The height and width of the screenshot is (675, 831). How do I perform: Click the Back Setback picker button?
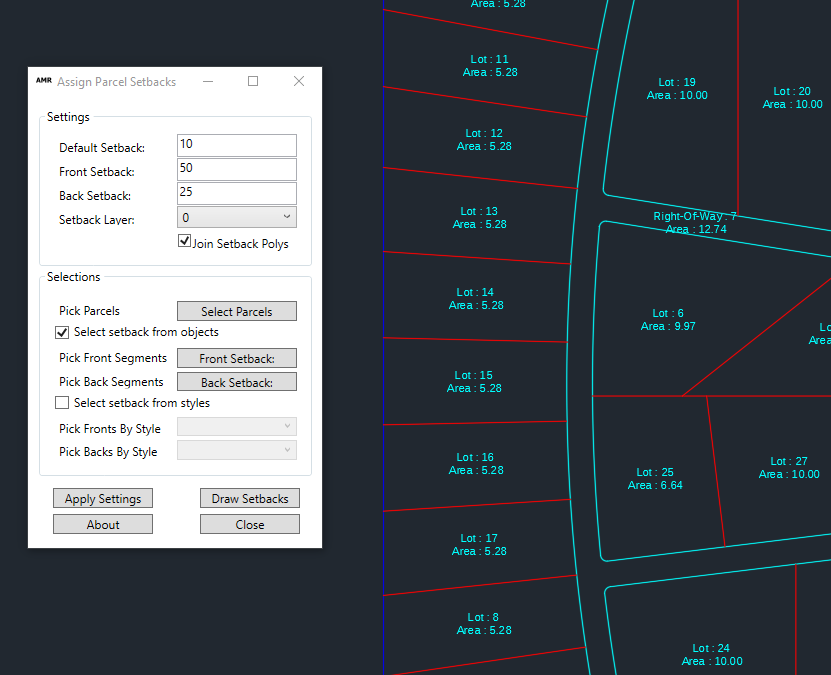236,381
